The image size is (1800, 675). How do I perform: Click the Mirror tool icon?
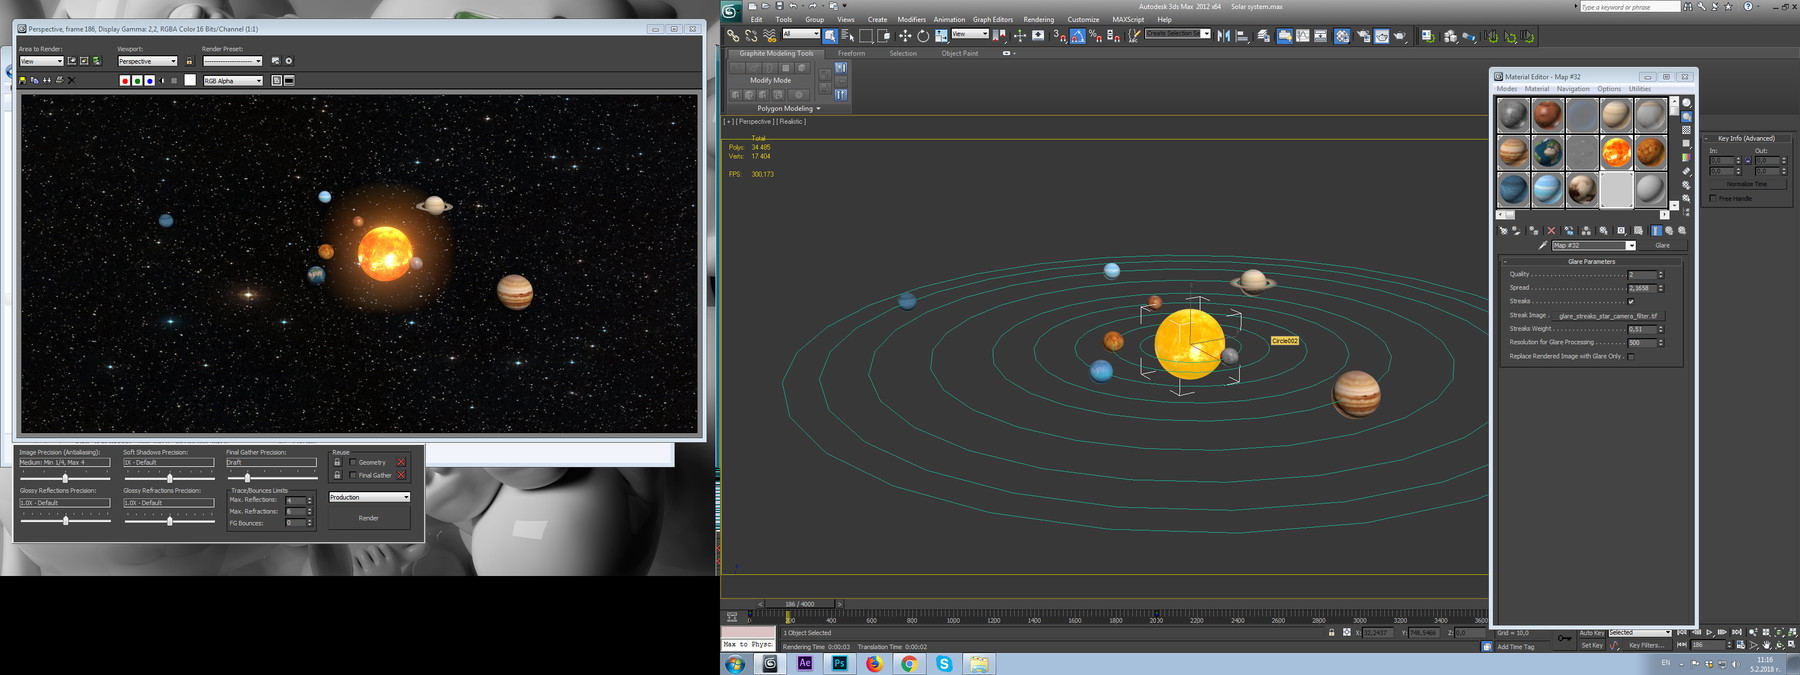pos(1223,36)
